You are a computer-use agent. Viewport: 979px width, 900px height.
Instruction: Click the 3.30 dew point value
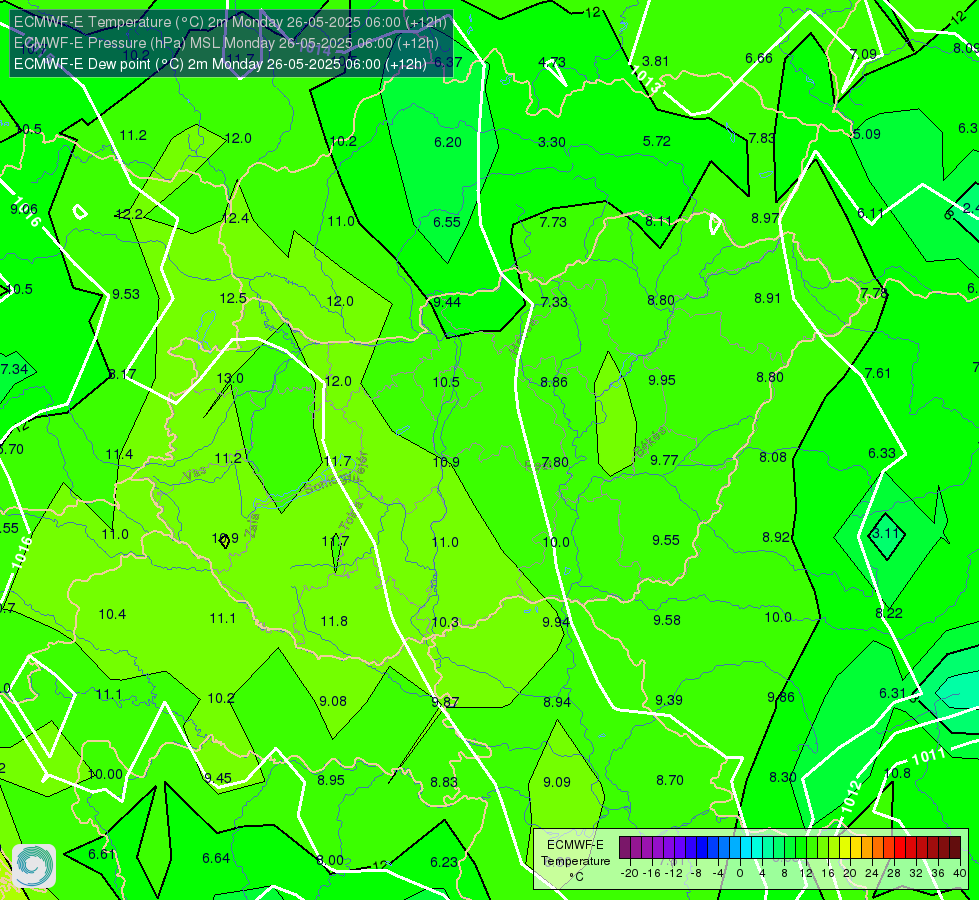pos(552,142)
